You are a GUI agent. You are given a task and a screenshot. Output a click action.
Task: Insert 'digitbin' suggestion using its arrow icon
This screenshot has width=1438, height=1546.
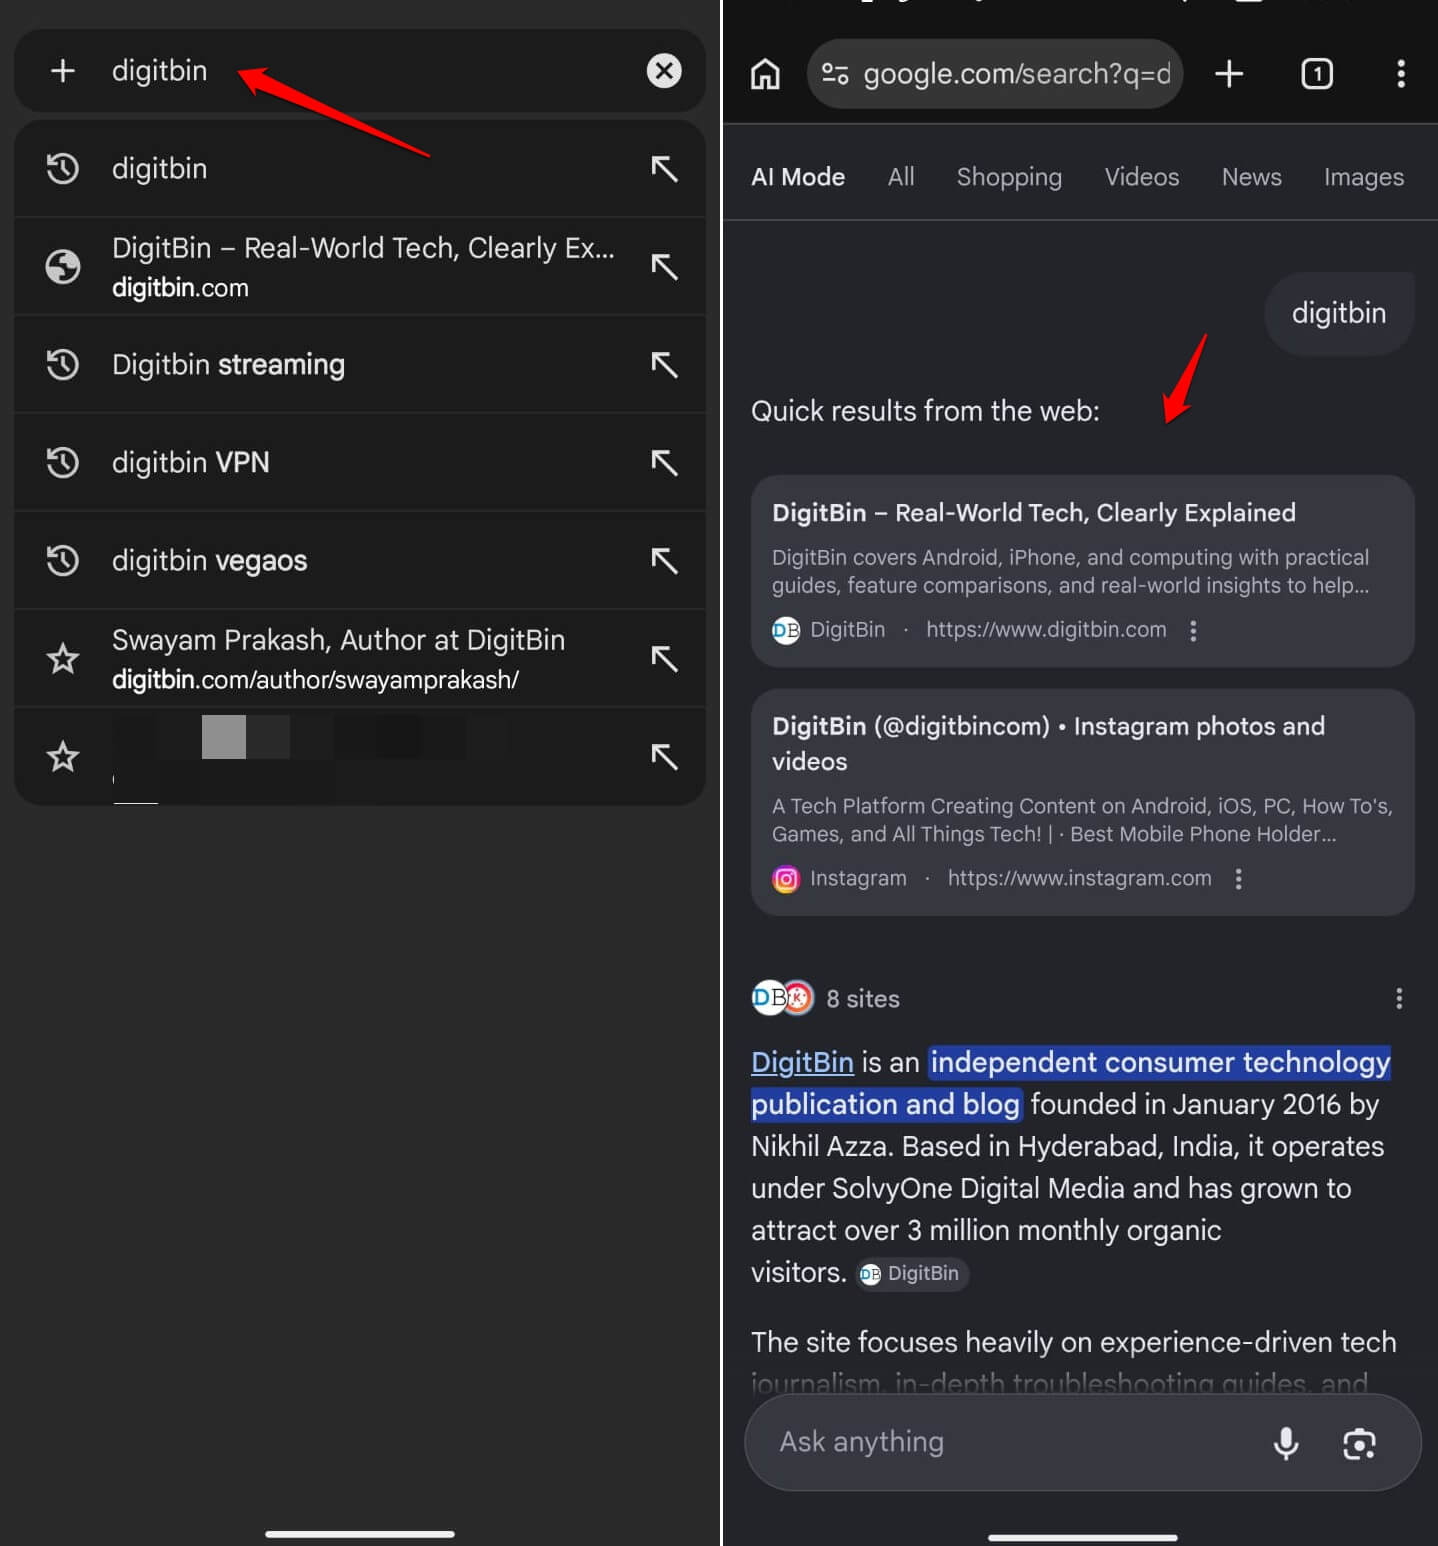[x=664, y=168]
